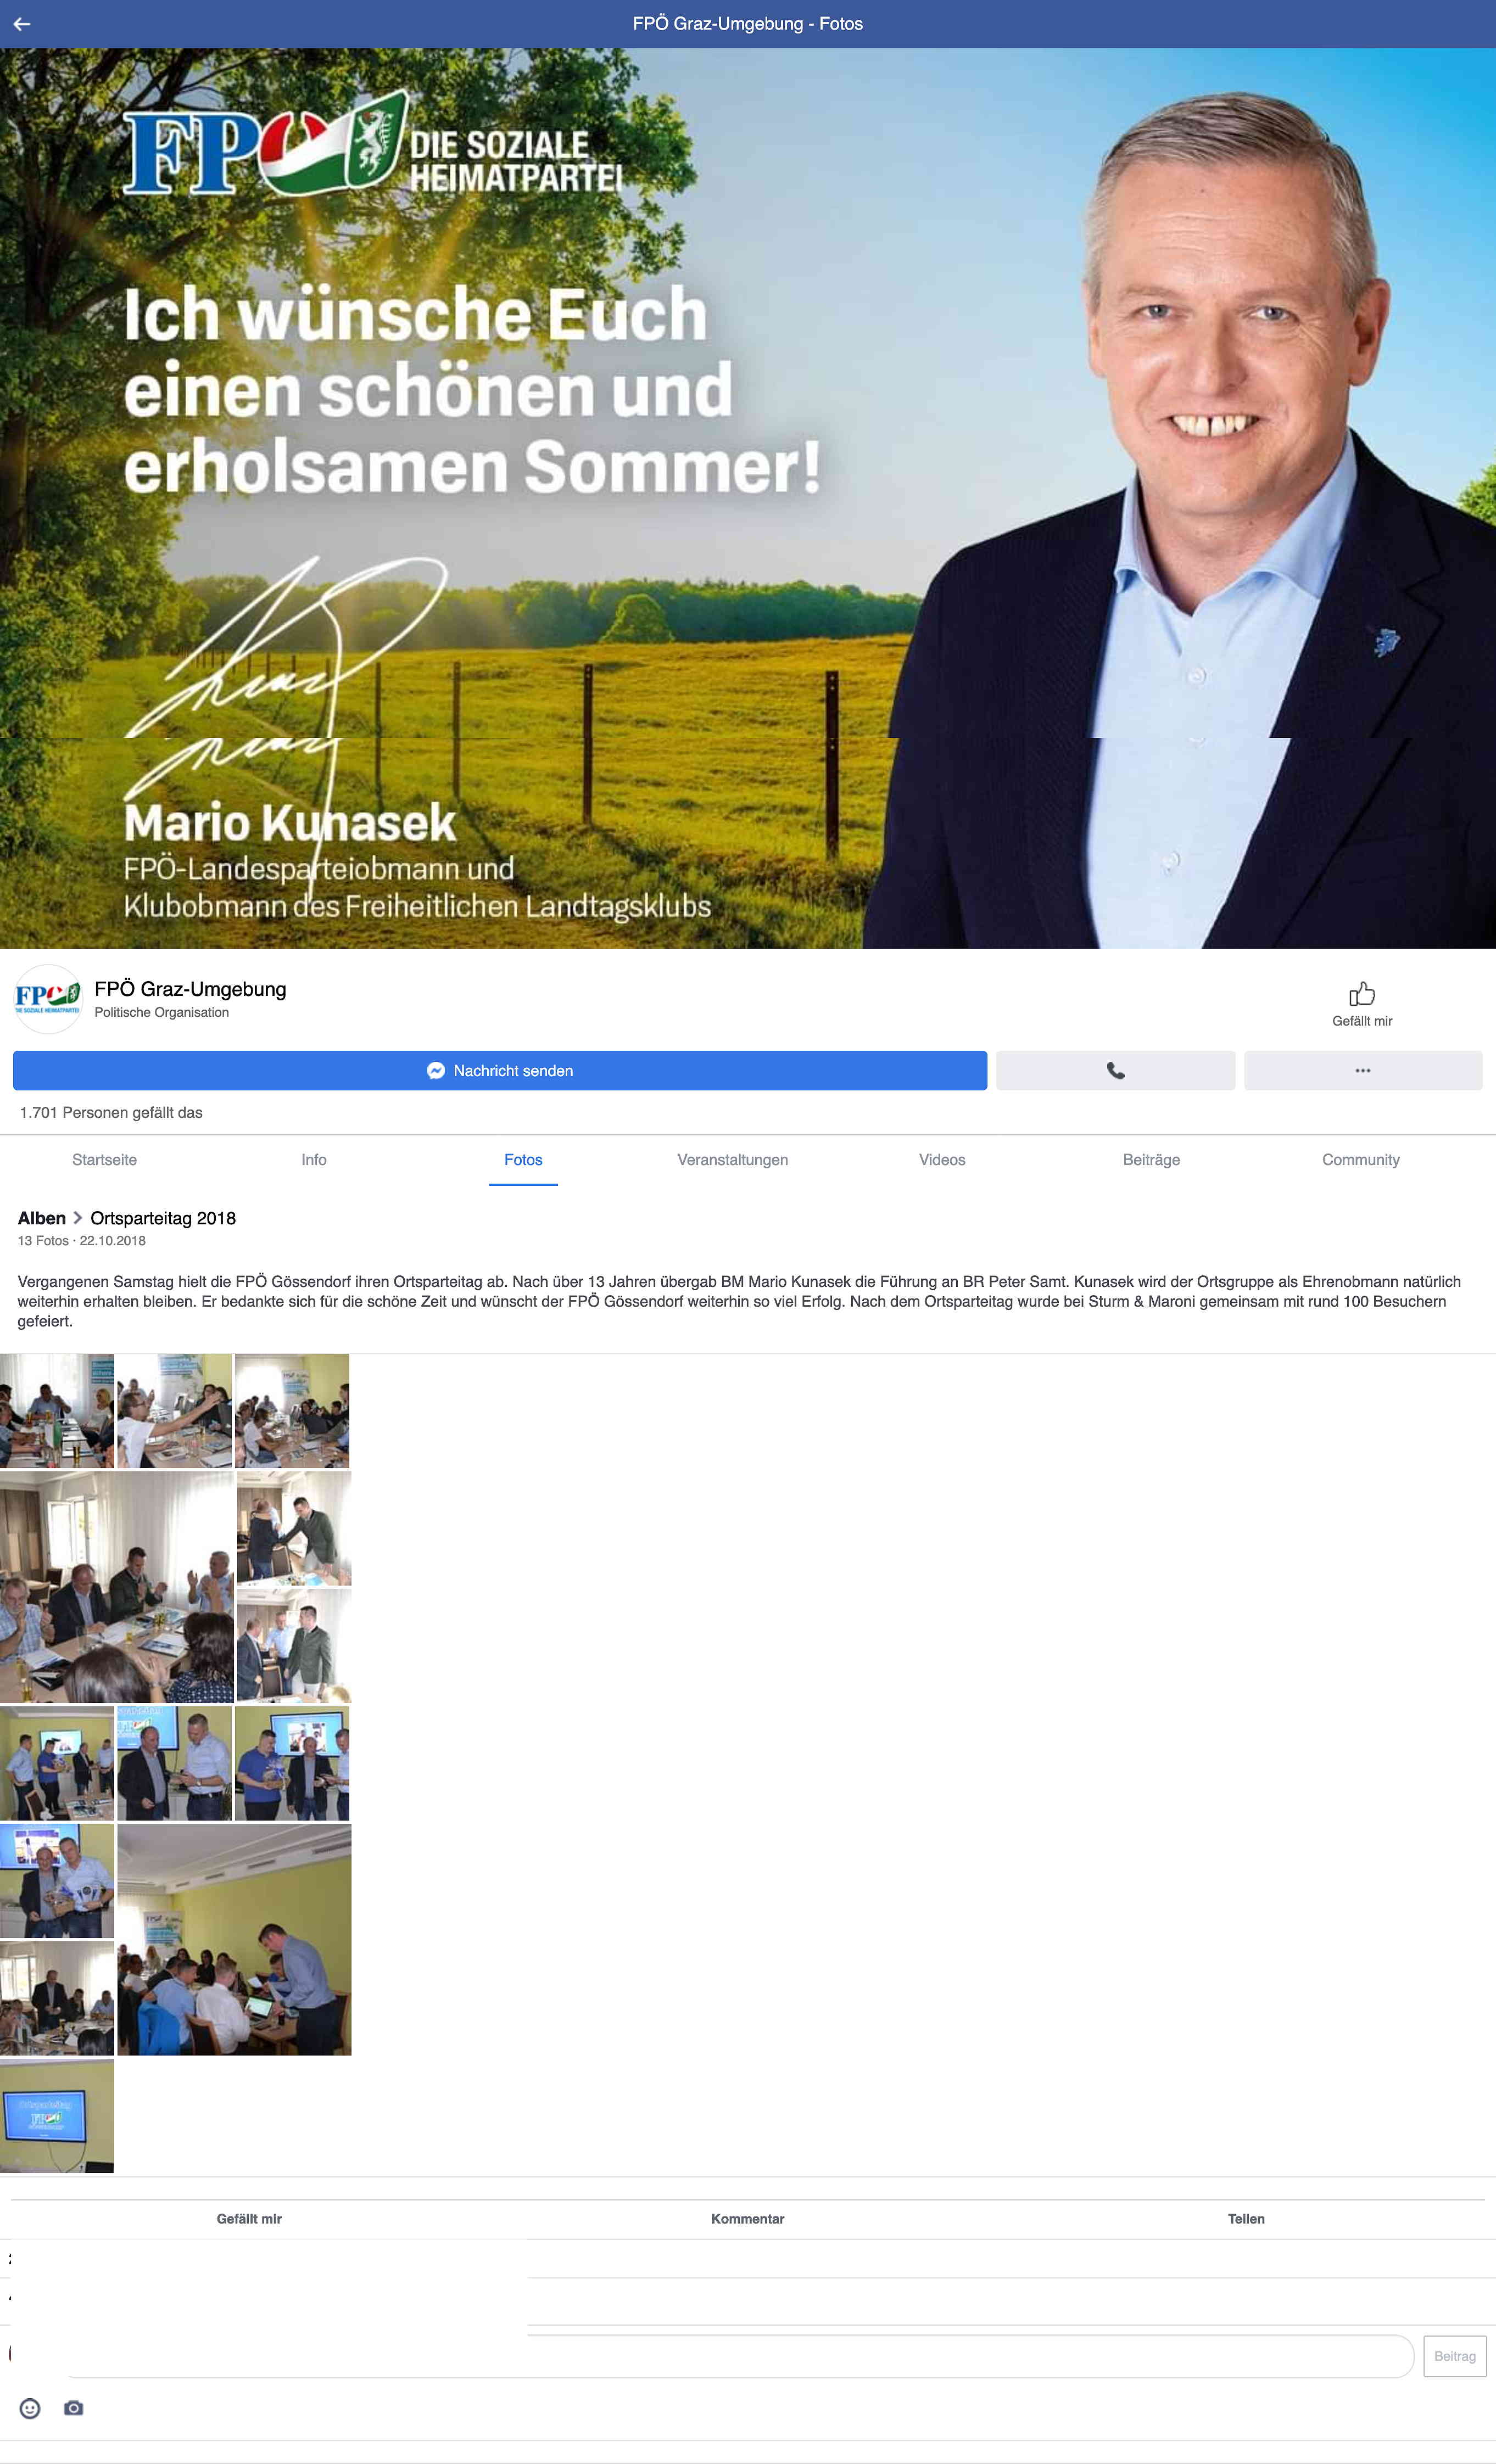Navigate back to Alben breadcrumb
Viewport: 1496px width, 2464px height.
coord(42,1218)
